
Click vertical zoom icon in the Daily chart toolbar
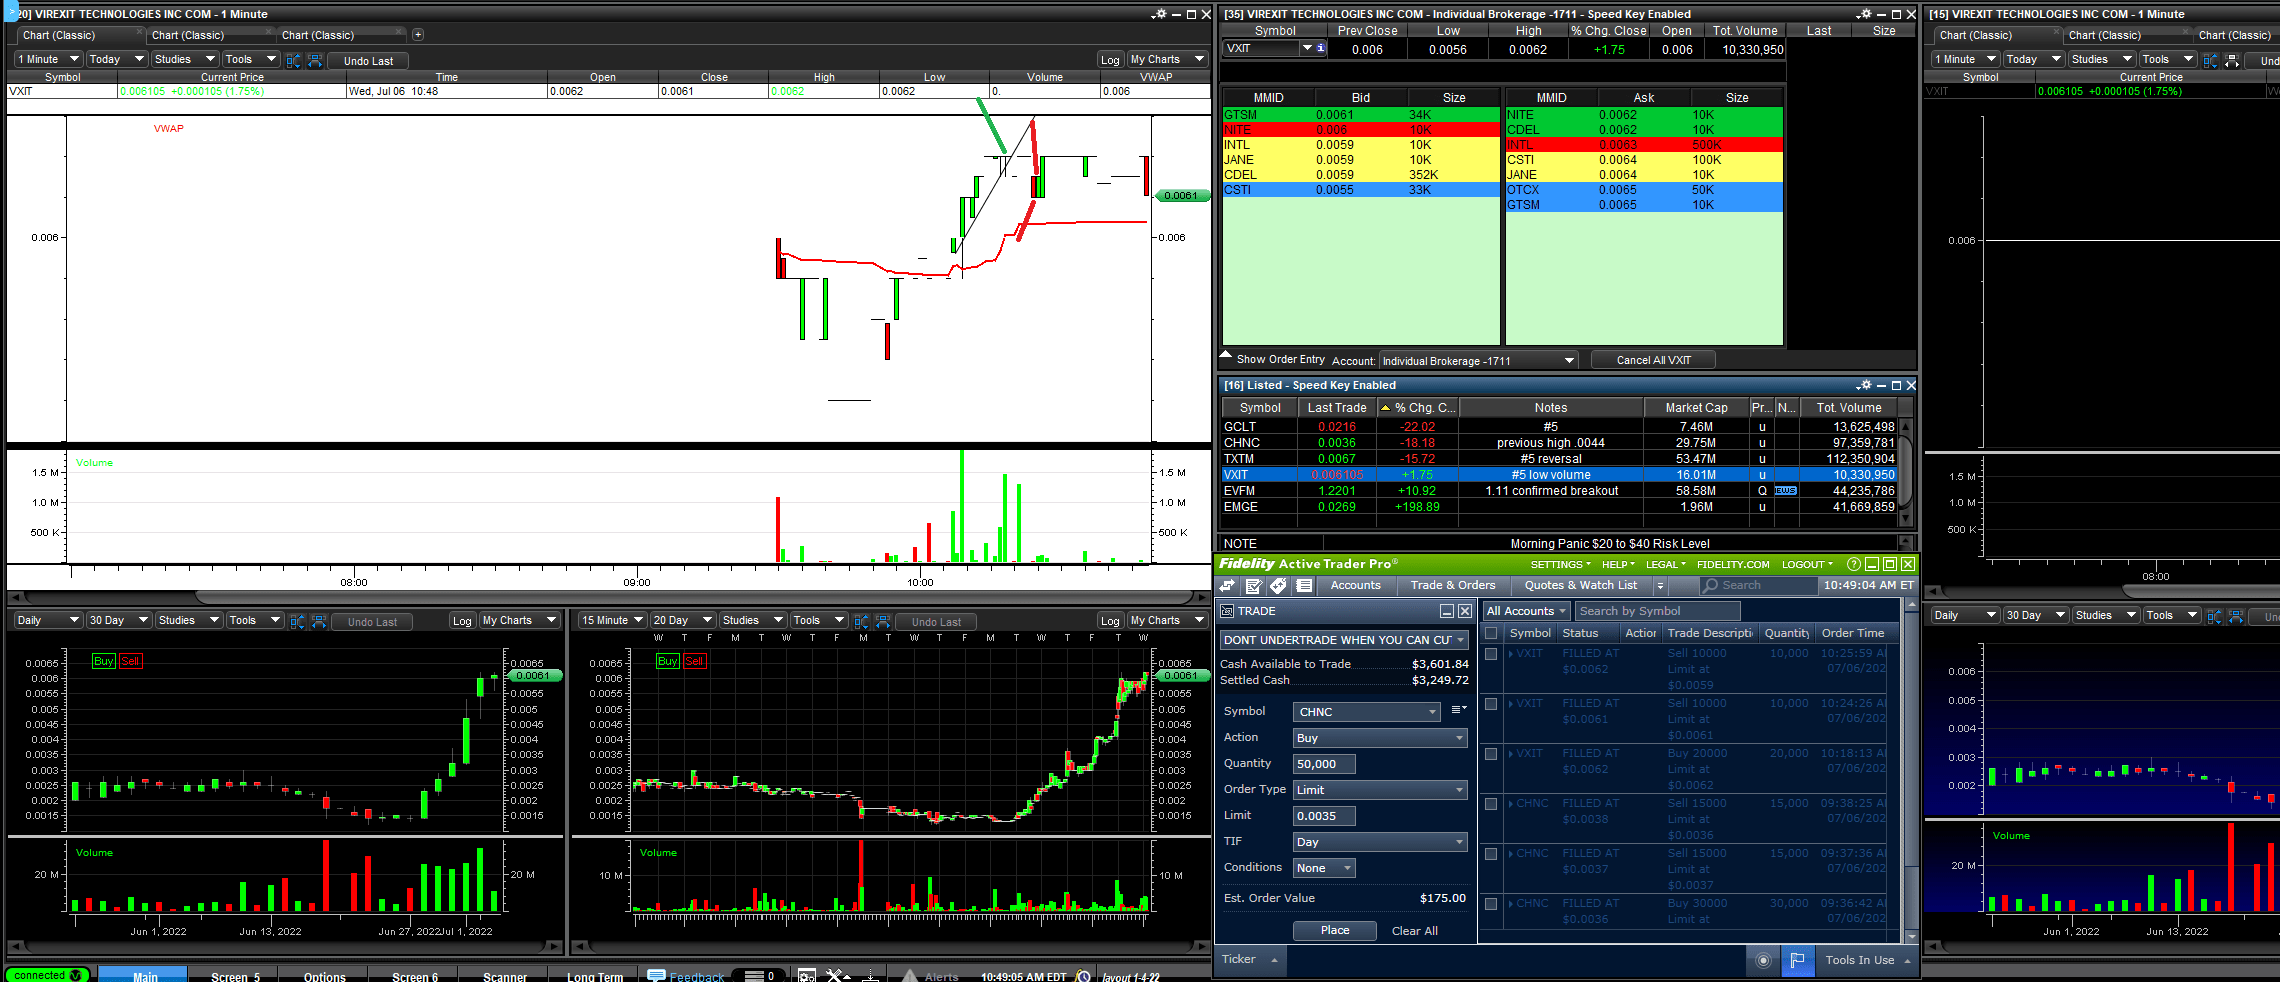(x=297, y=621)
